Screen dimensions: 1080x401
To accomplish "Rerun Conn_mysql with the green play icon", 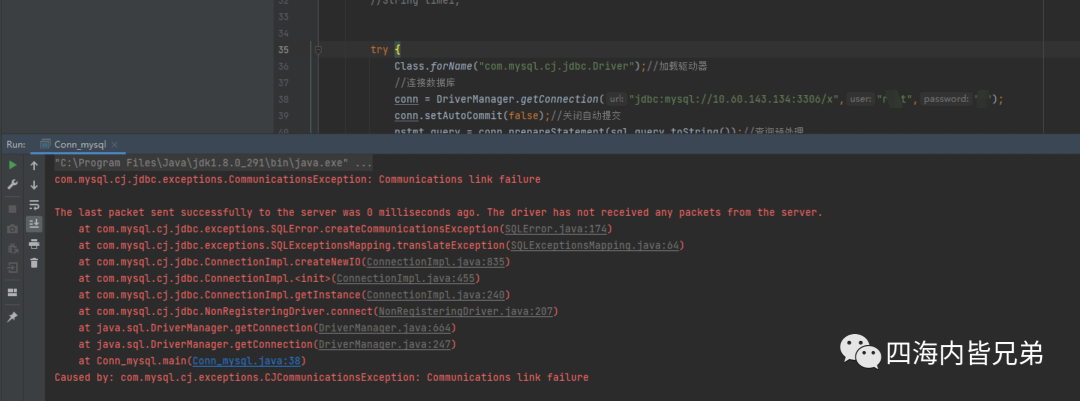I will [12, 165].
